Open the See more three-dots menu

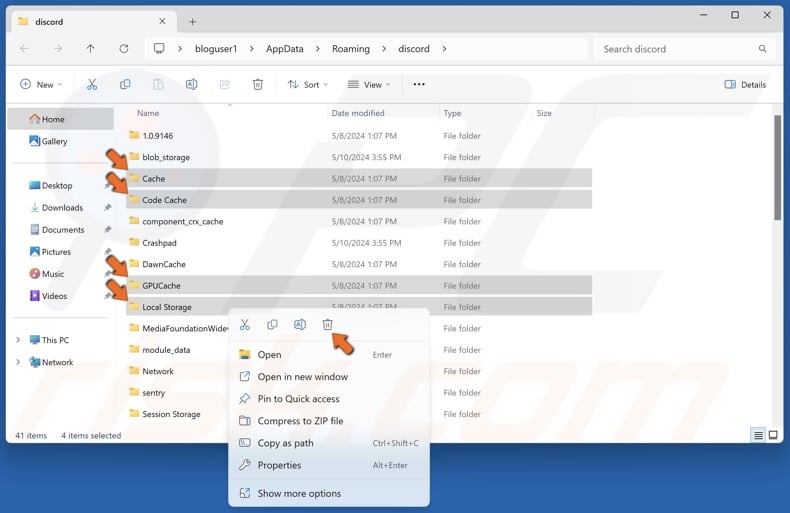[419, 85]
